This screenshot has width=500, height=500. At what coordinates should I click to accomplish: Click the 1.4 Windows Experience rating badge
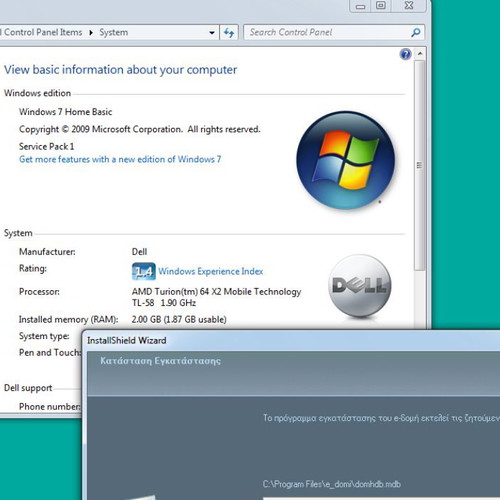point(143,271)
